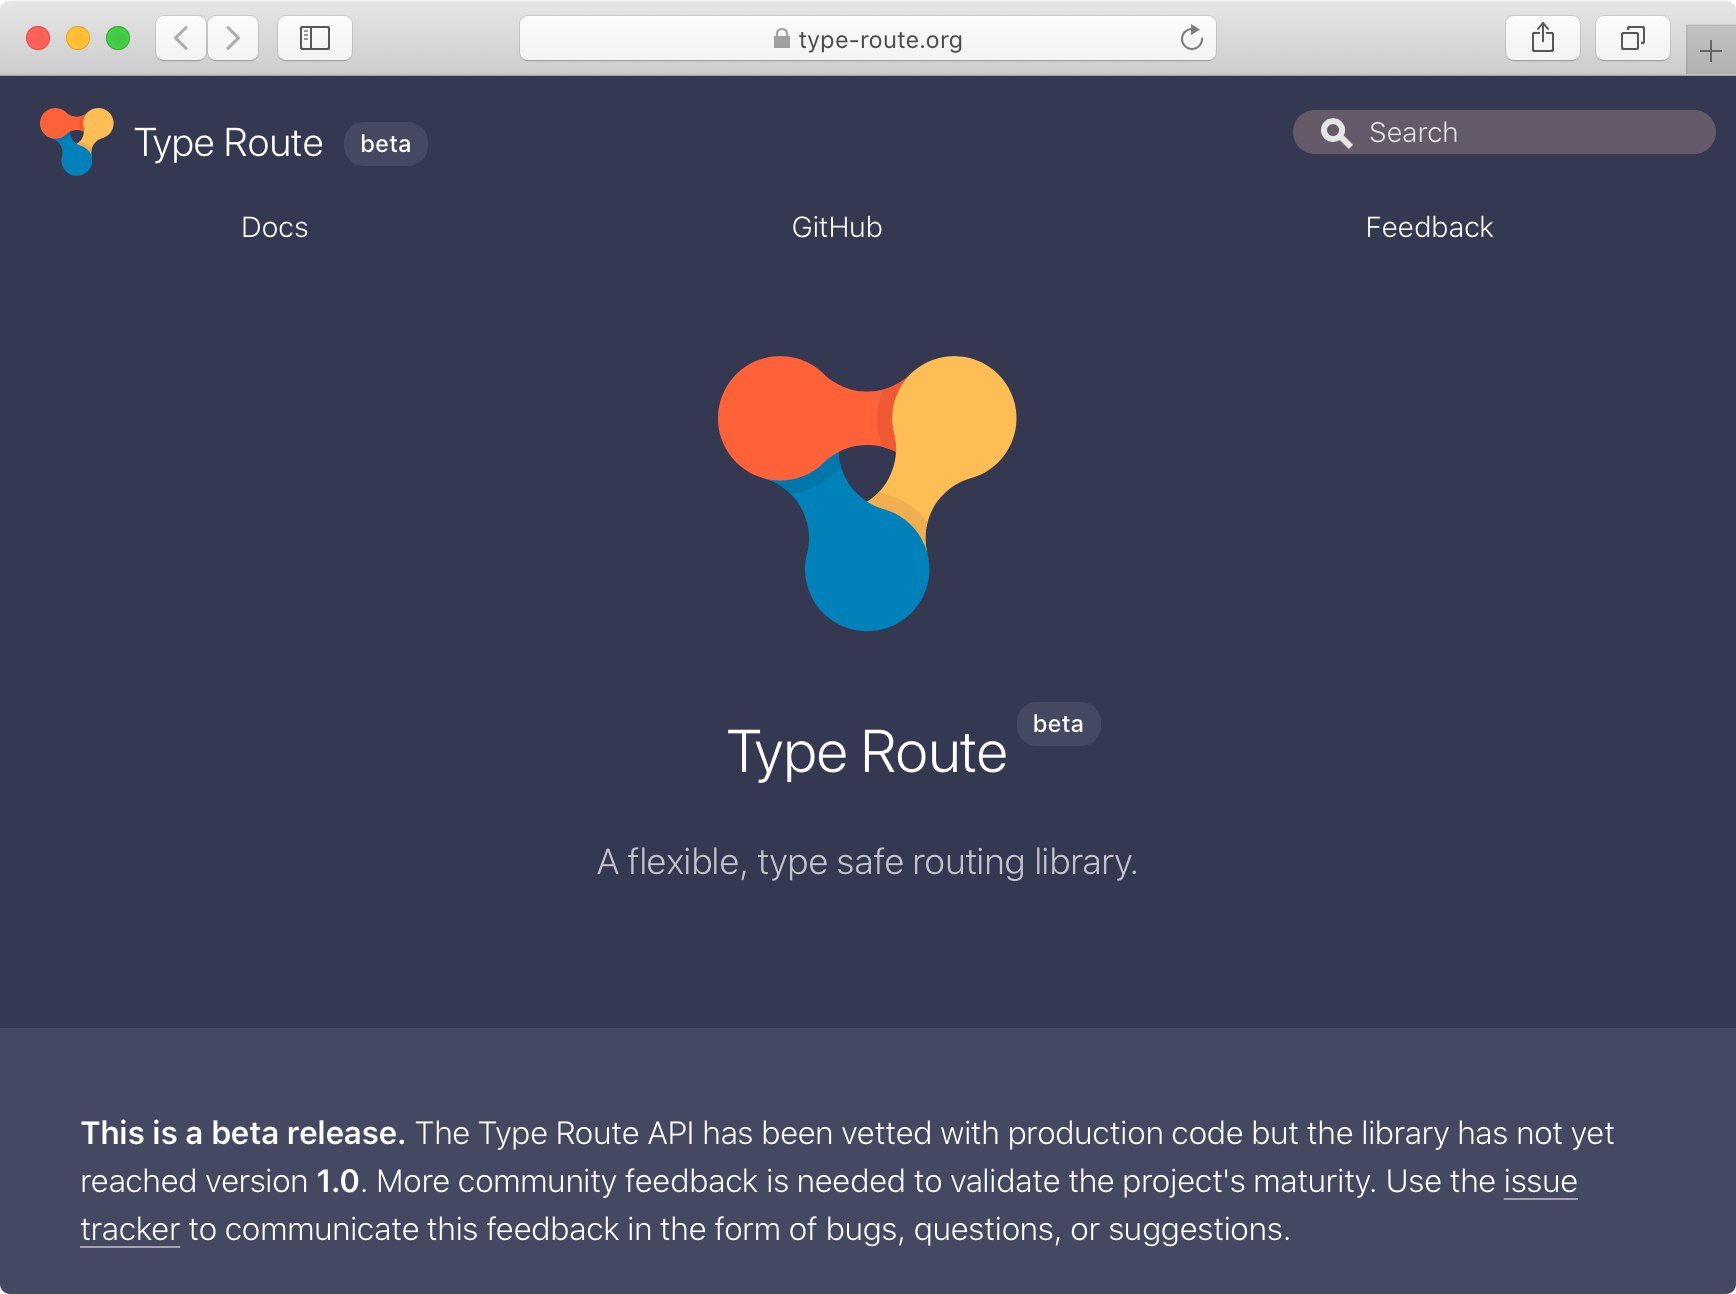1736x1294 pixels.
Task: Go forward with the Safari forward arrow
Action: click(x=233, y=38)
